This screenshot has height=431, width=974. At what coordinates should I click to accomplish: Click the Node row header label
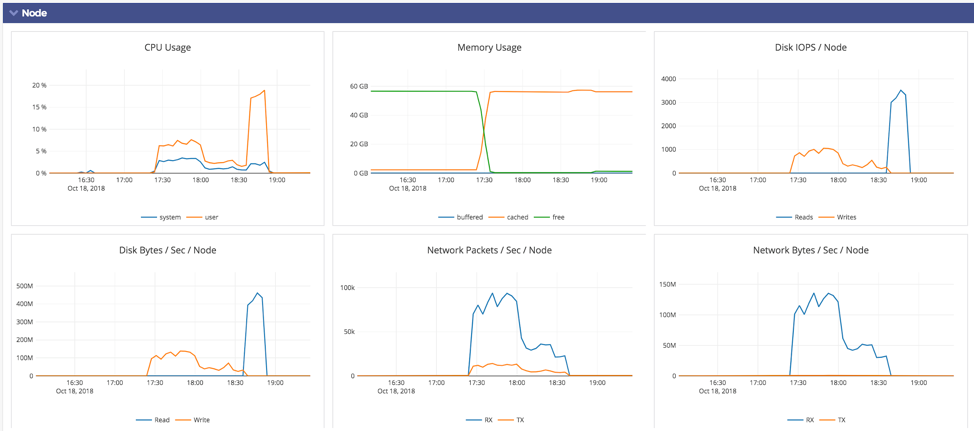34,13
